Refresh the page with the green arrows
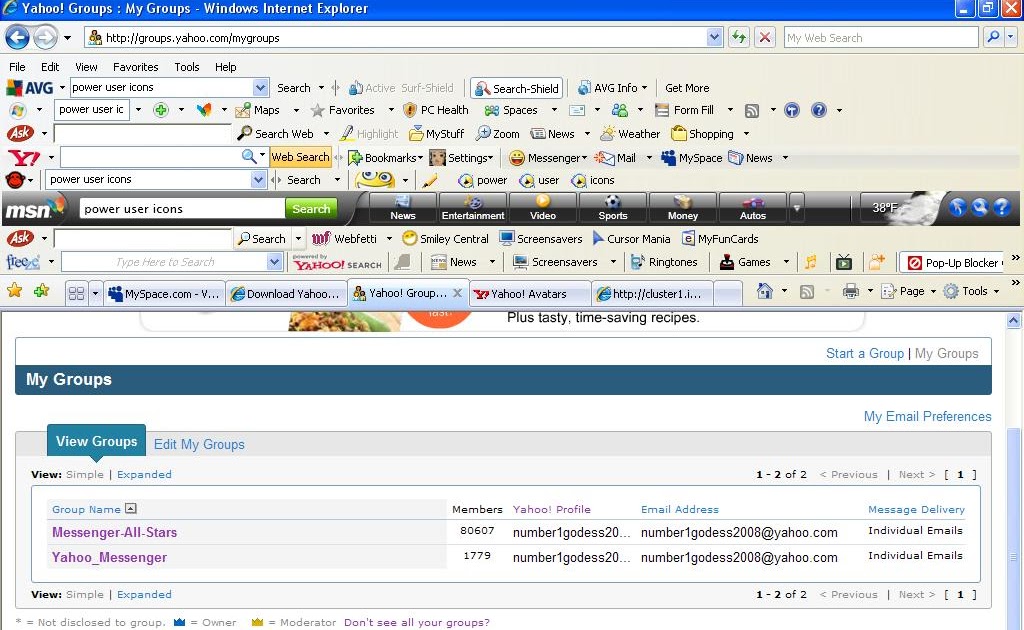 pos(739,37)
